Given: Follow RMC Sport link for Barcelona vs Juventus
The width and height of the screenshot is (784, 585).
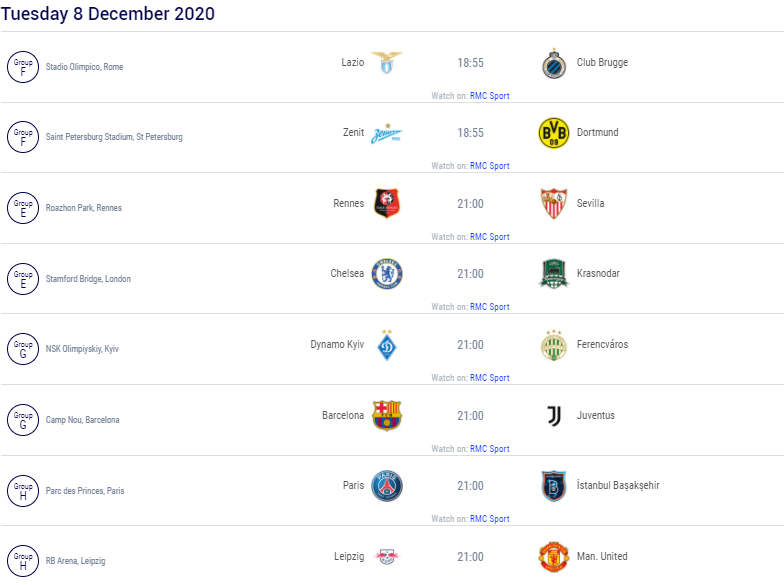Looking at the screenshot, I should [490, 449].
